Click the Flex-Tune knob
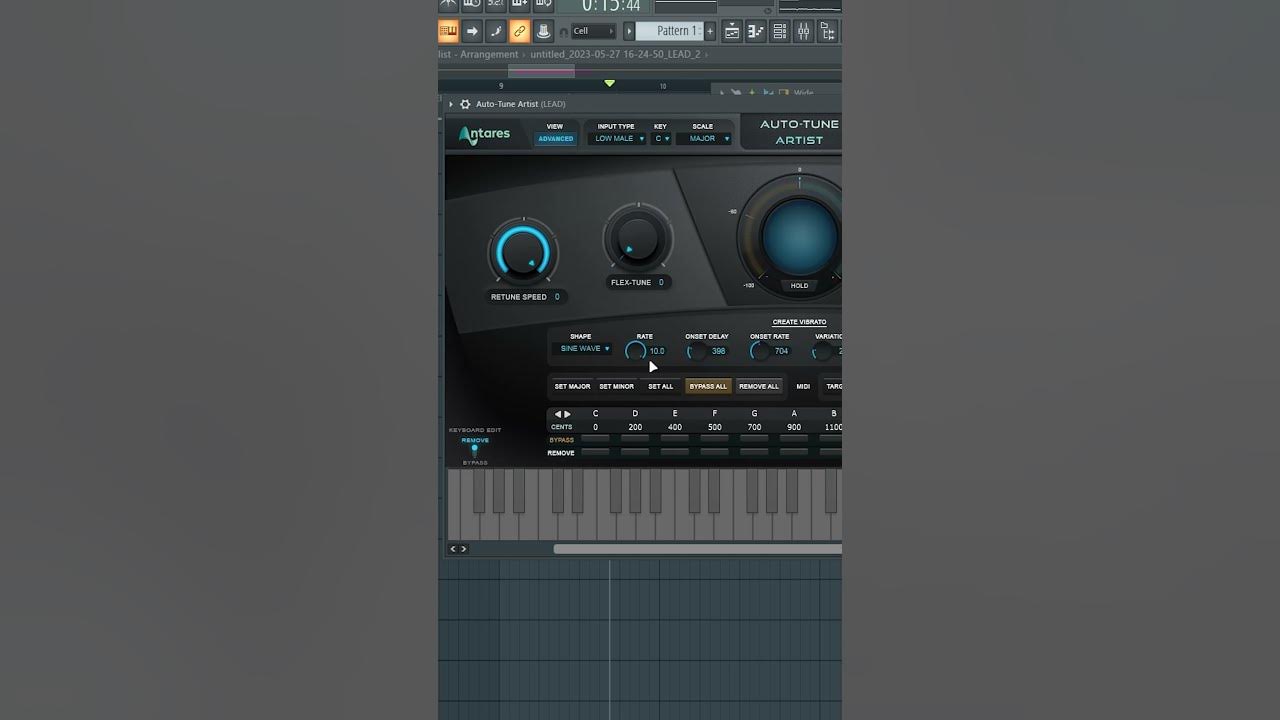Viewport: 1280px width, 720px height. point(637,239)
